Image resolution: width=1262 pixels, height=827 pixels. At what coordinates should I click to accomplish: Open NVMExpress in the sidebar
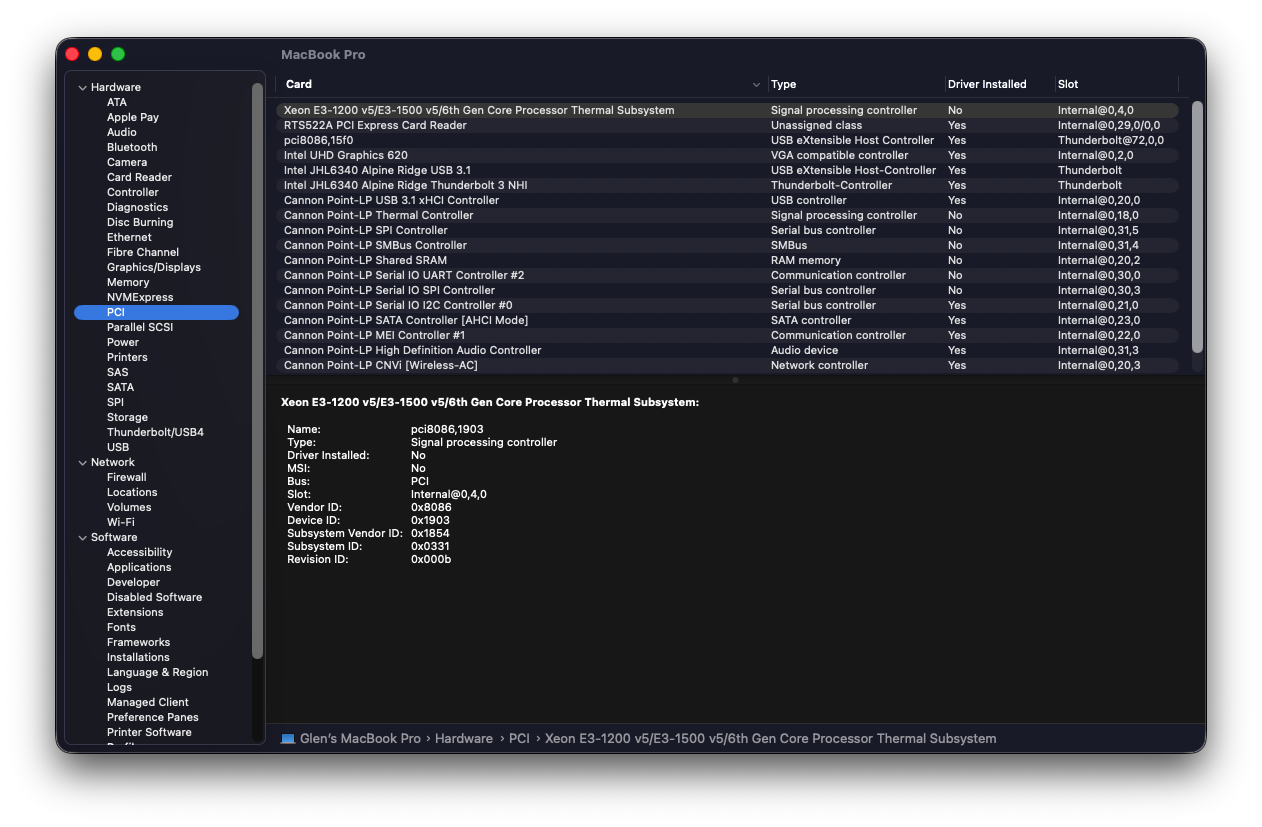140,297
